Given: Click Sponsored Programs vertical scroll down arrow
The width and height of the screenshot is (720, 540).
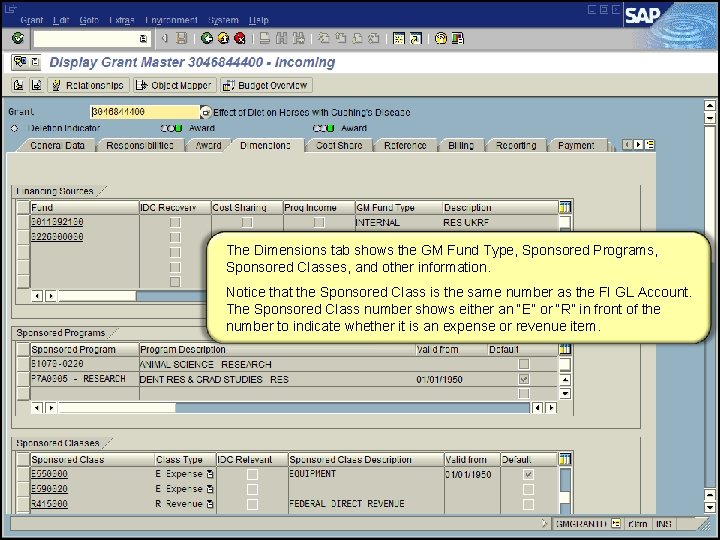Looking at the screenshot, I should pos(565,394).
